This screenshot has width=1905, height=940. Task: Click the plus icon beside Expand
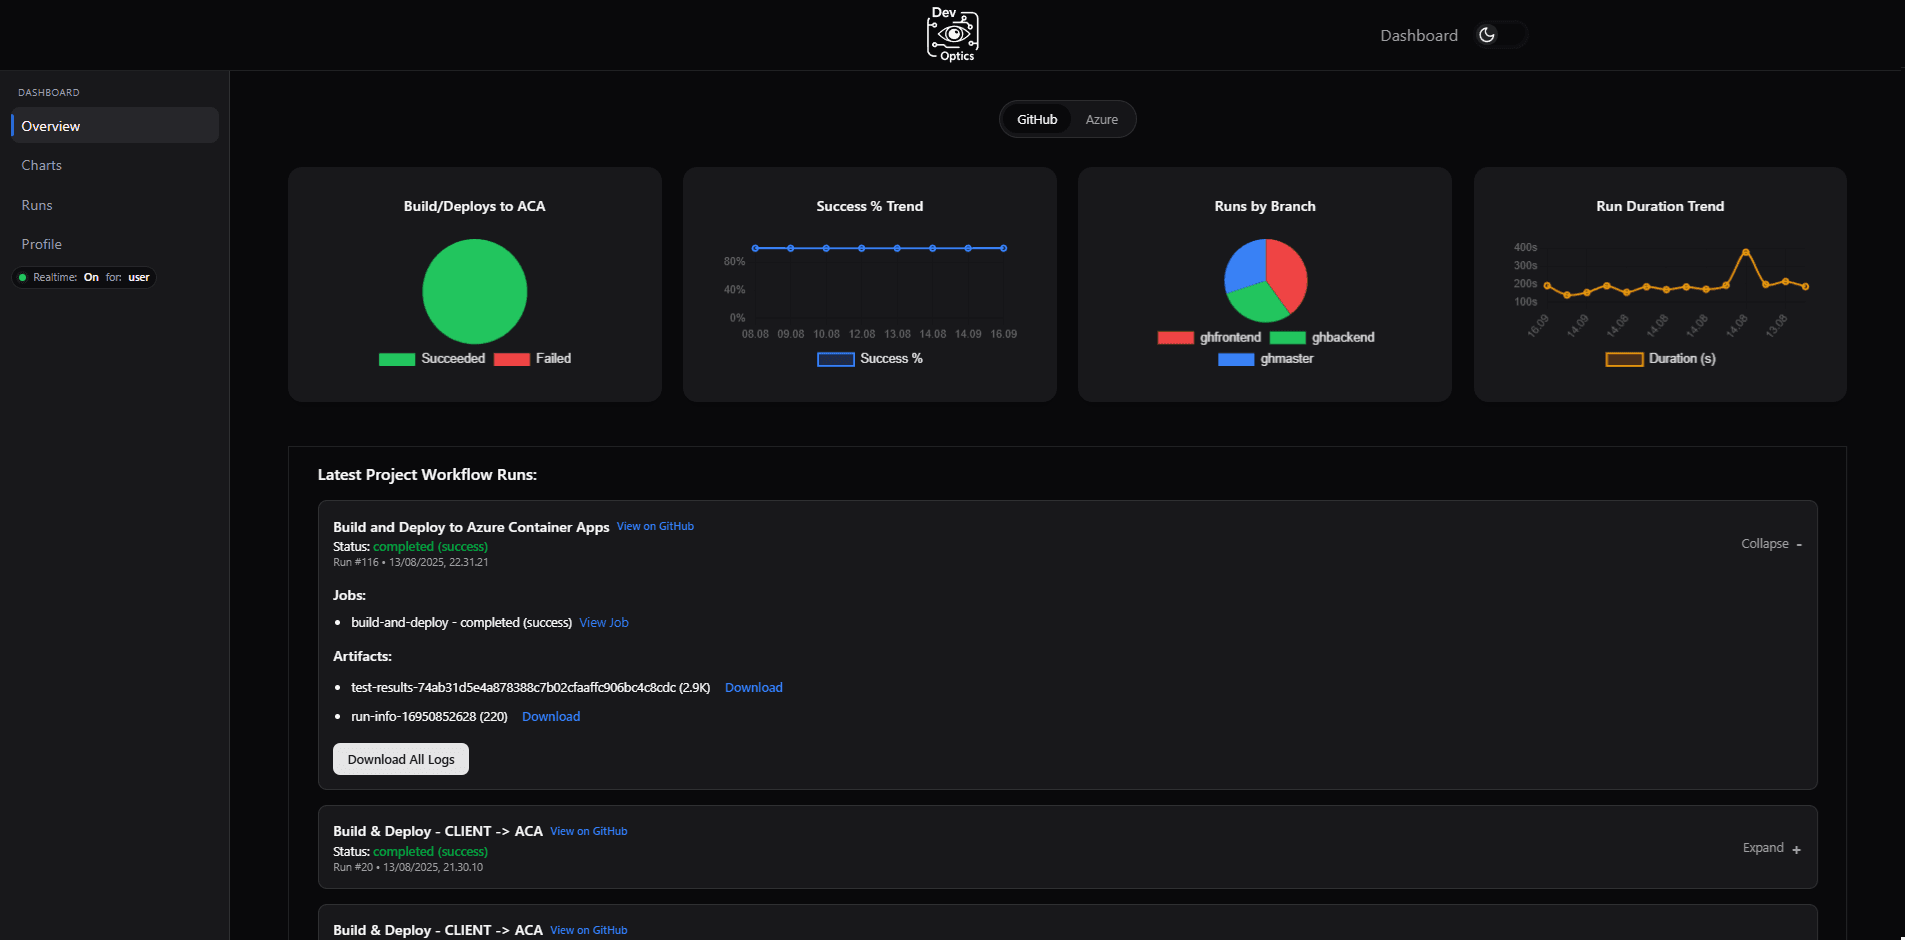[1796, 850]
